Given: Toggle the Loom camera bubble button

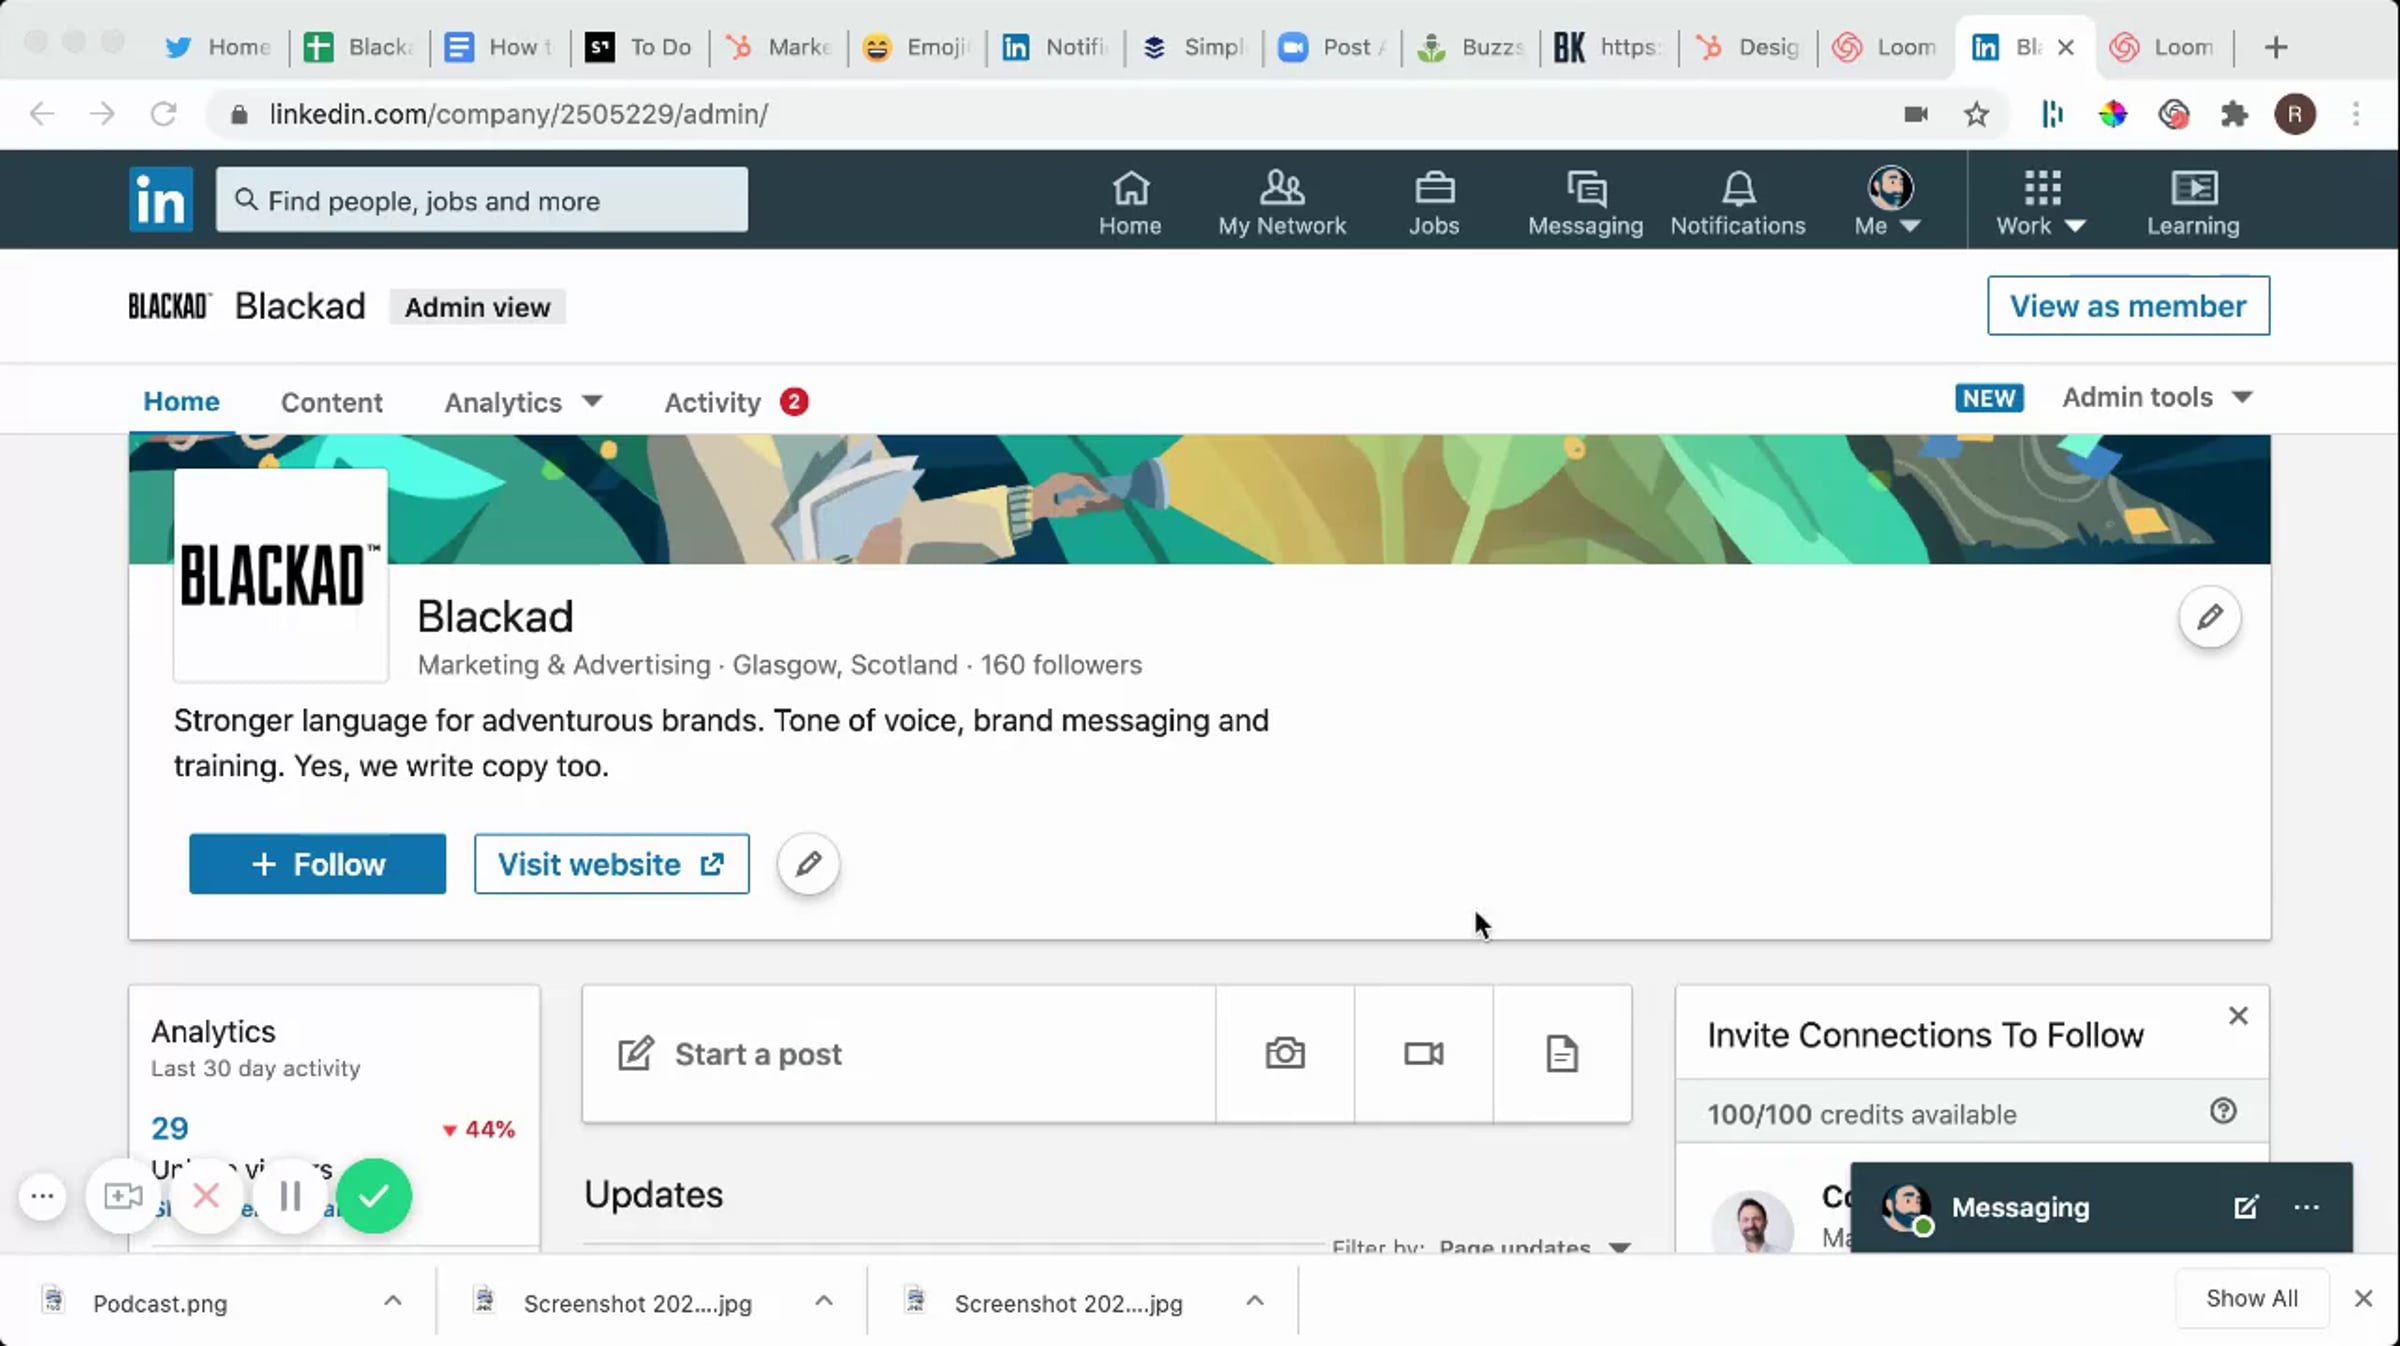Looking at the screenshot, I should click(x=123, y=1196).
